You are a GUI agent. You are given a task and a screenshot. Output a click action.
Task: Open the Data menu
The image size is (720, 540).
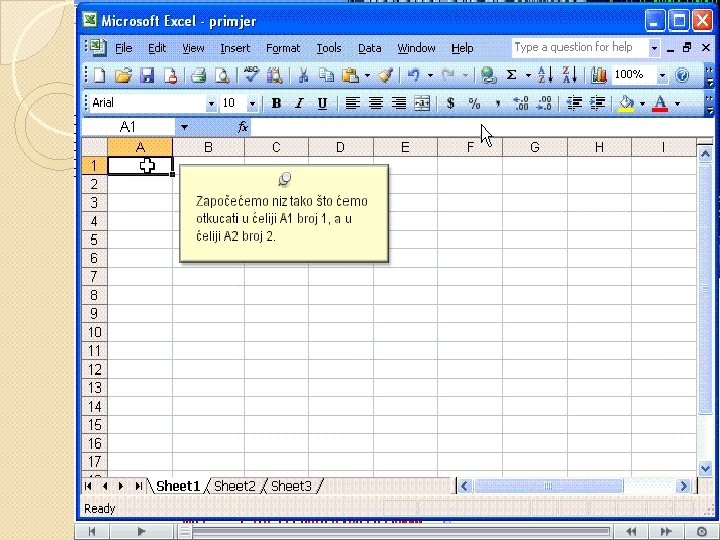370,48
